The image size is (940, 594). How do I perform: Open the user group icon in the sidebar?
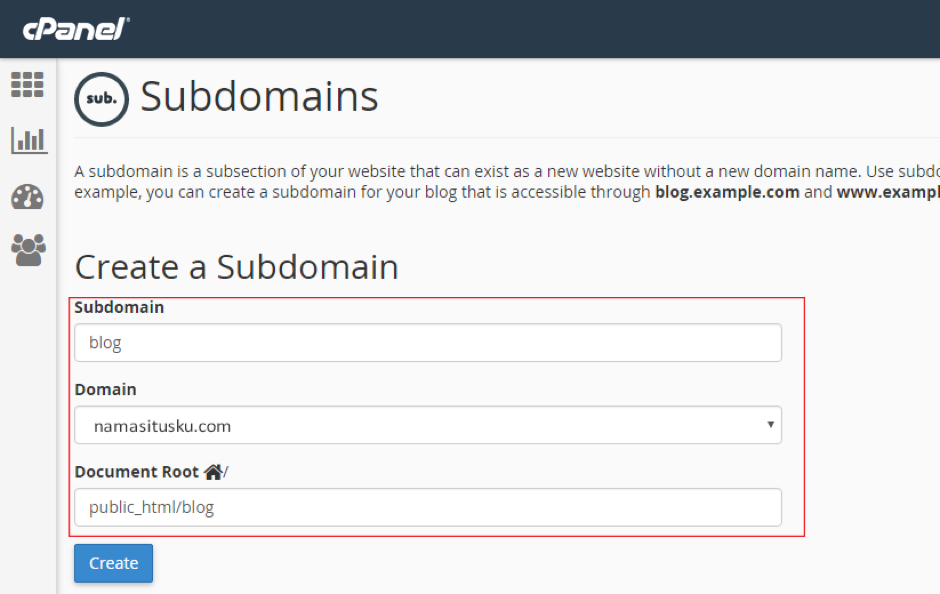click(x=27, y=251)
